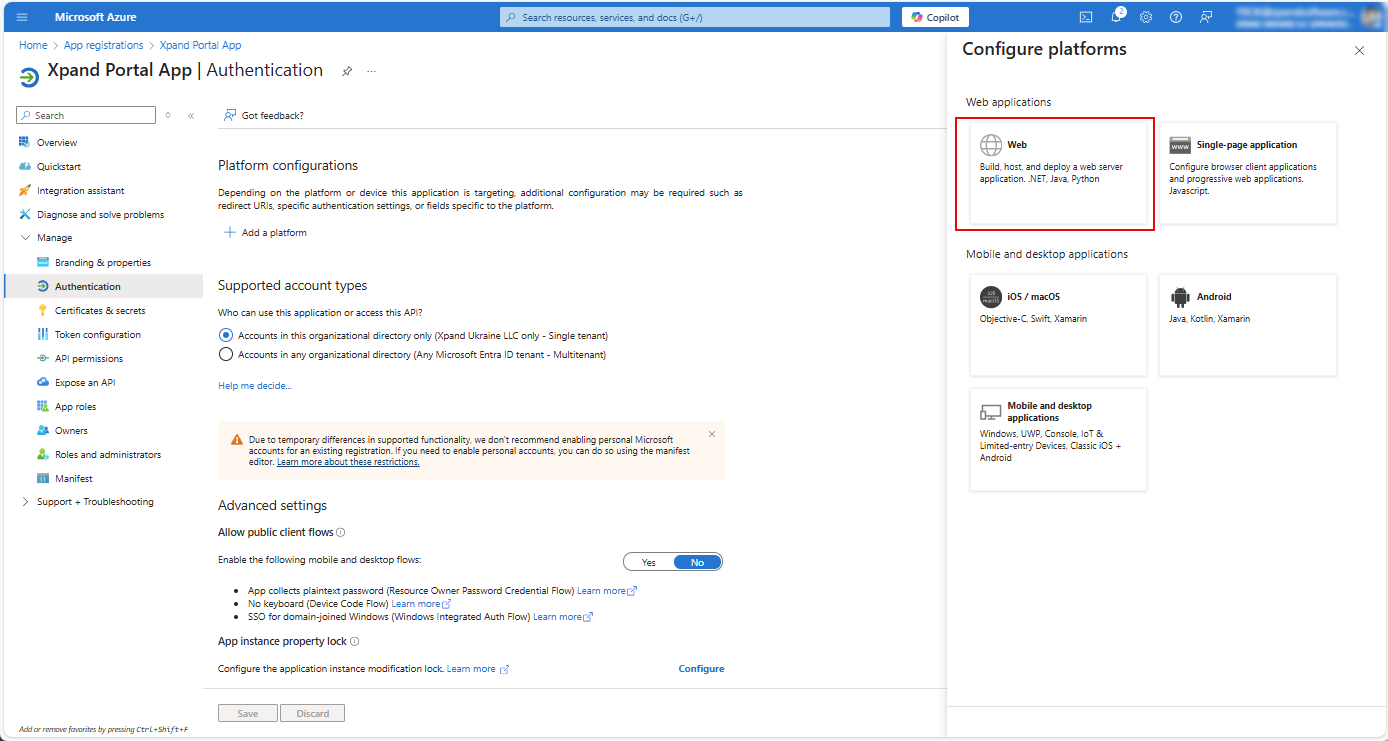
Task: Choose the Single-page application platform tile
Action: (x=1247, y=173)
